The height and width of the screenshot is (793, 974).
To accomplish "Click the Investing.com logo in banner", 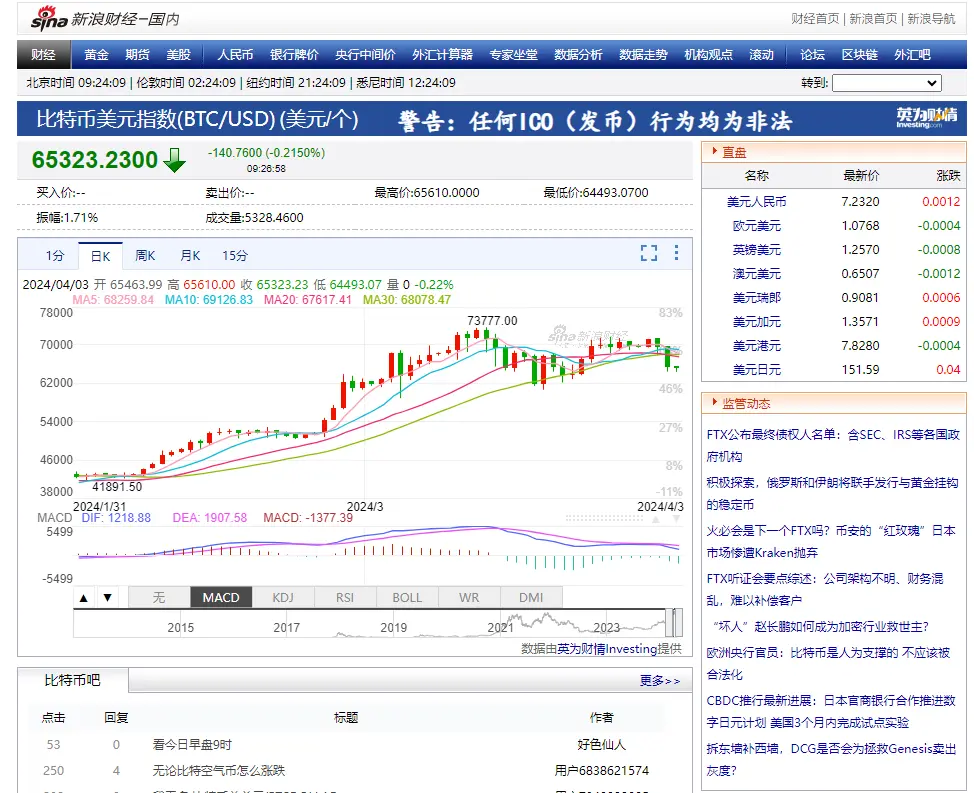I will 926,117.
